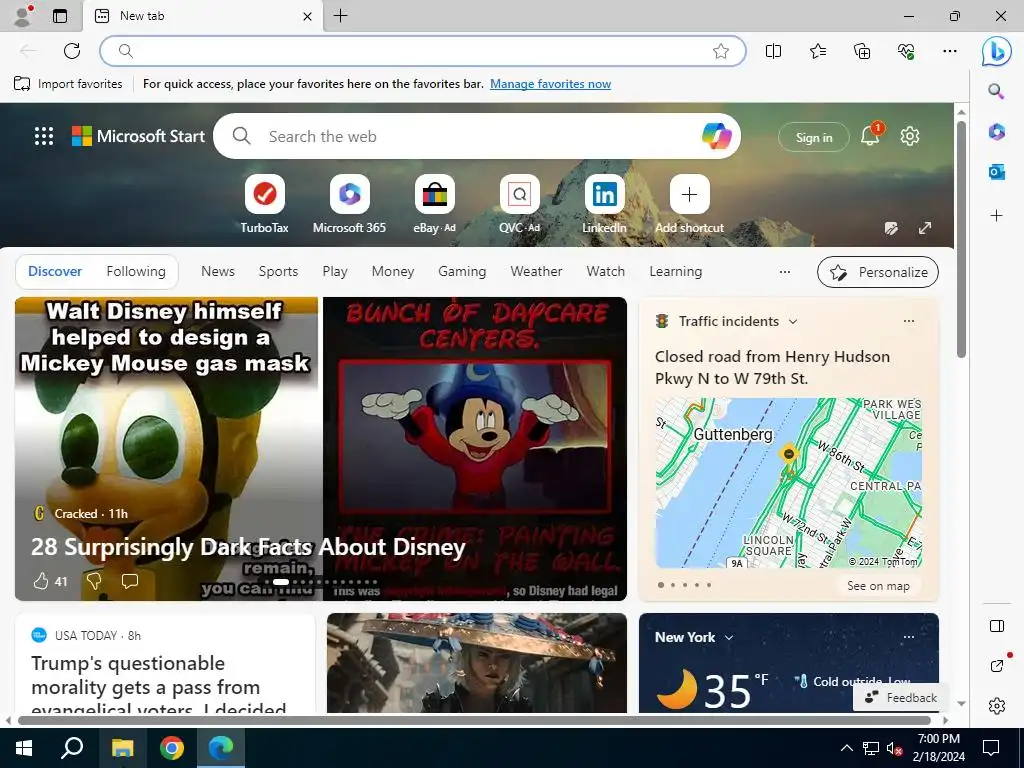The image size is (1024, 768).
Task: Show more feed categories ellipsis
Action: coord(785,272)
